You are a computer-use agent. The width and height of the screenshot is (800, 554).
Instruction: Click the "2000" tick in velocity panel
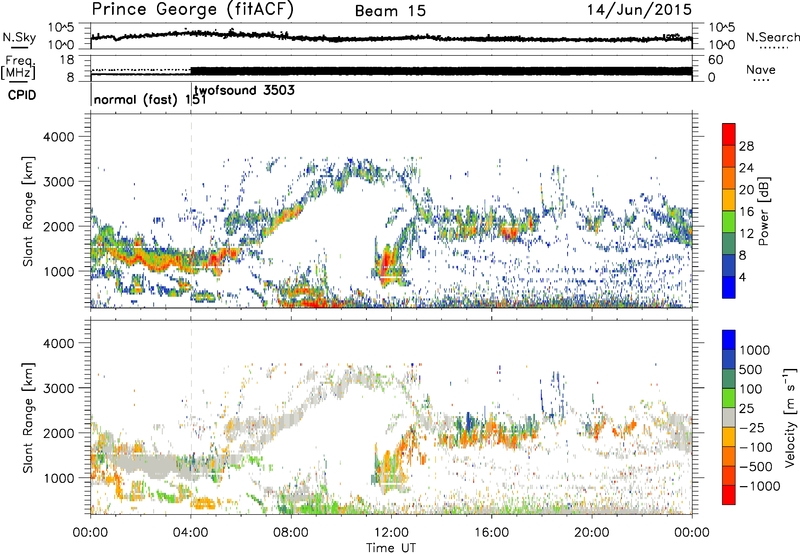(58, 433)
